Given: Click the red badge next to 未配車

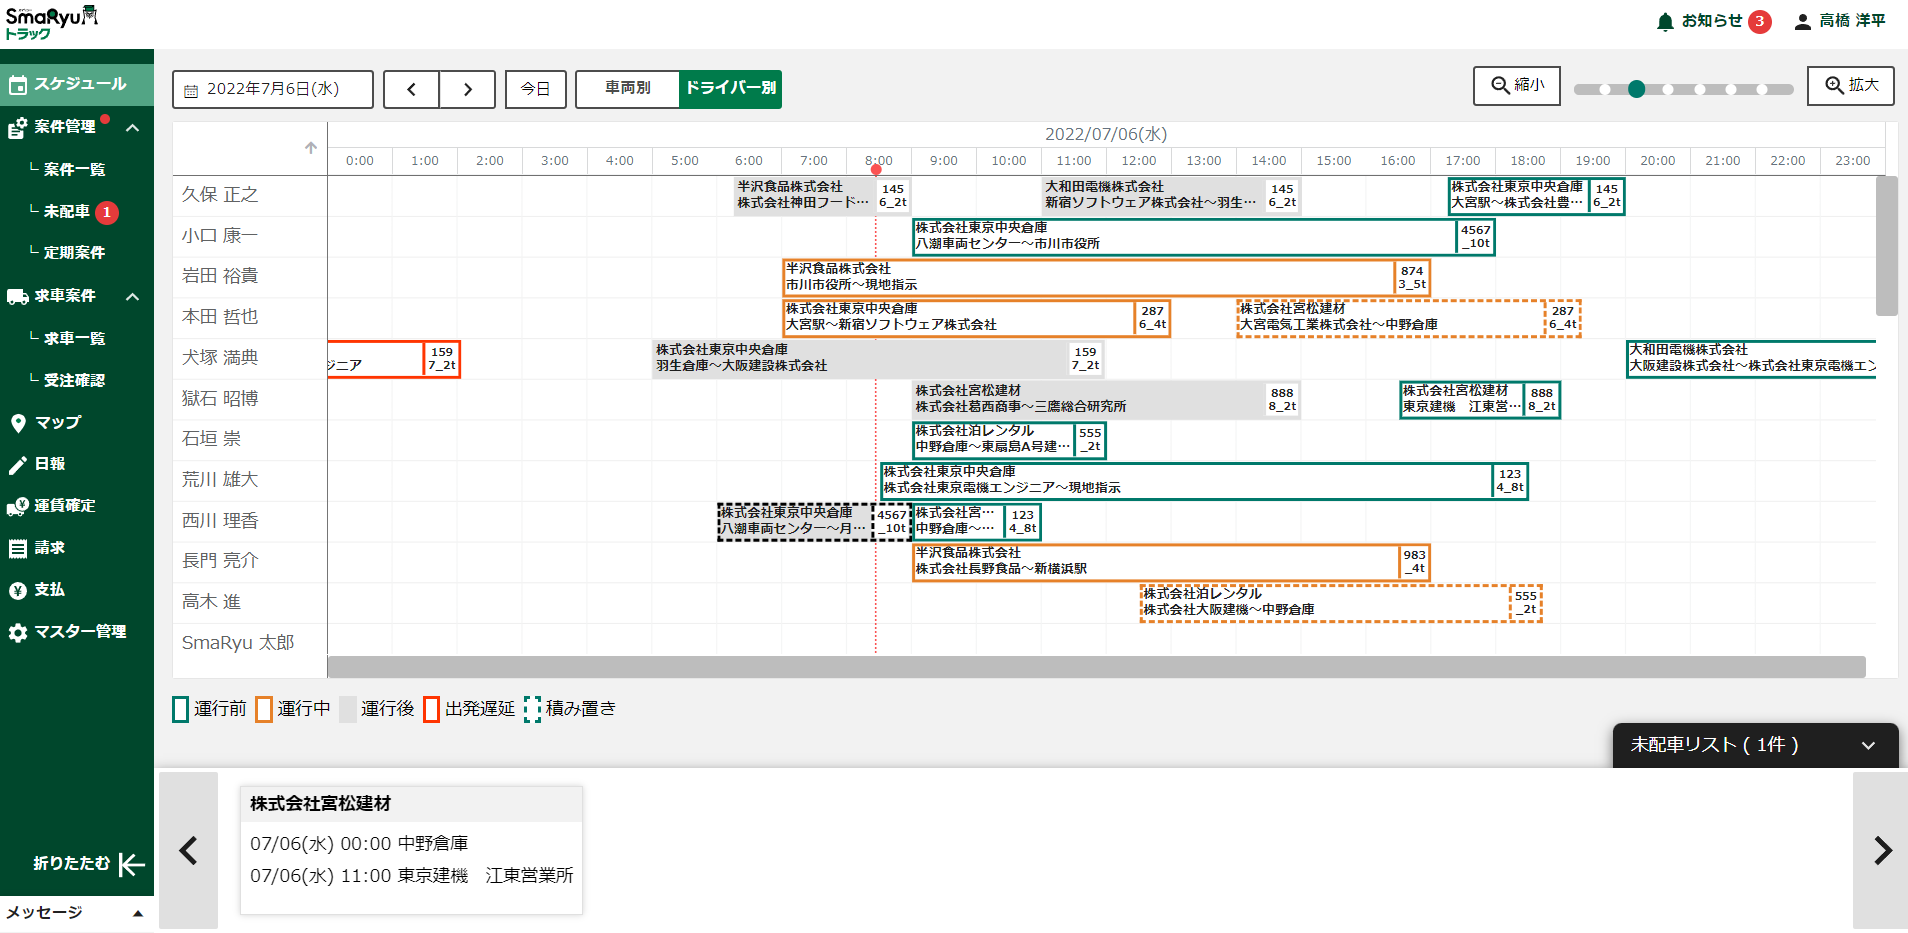Looking at the screenshot, I should 107,212.
